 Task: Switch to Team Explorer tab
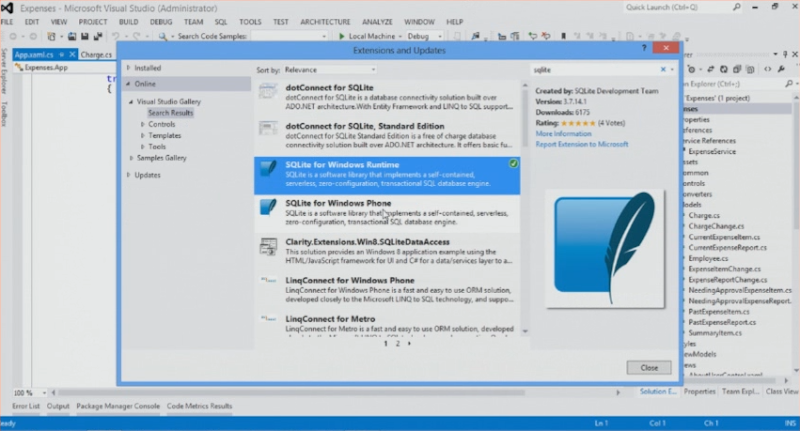tap(740, 391)
